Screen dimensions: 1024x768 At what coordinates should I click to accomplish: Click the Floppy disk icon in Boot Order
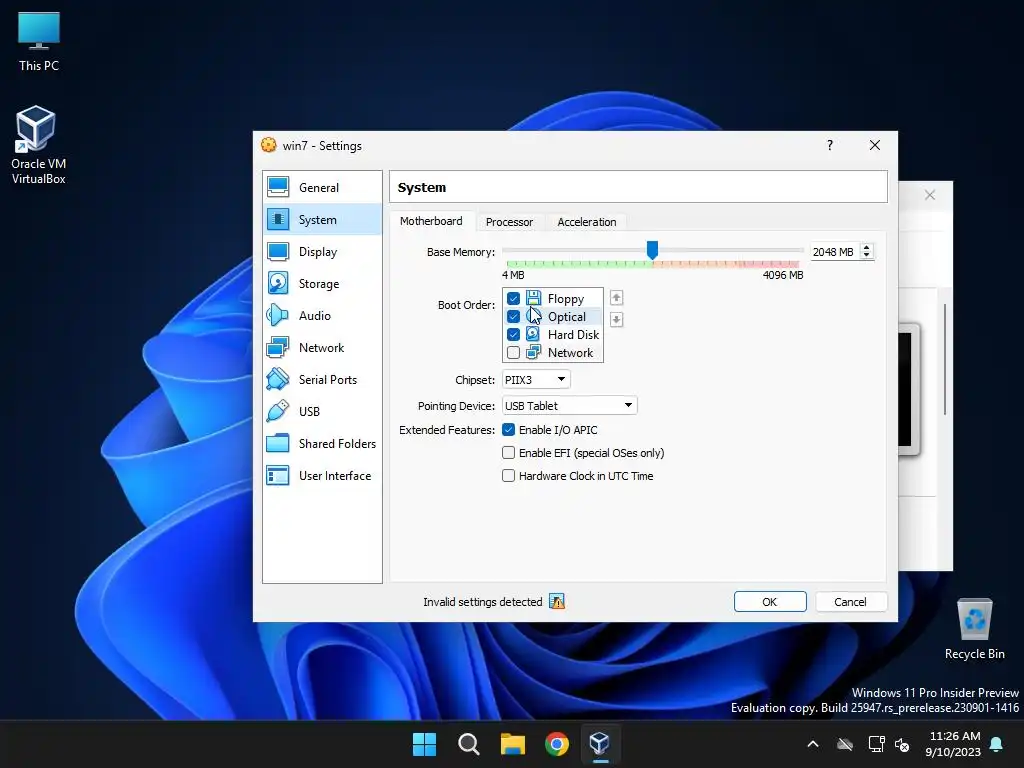click(x=533, y=298)
